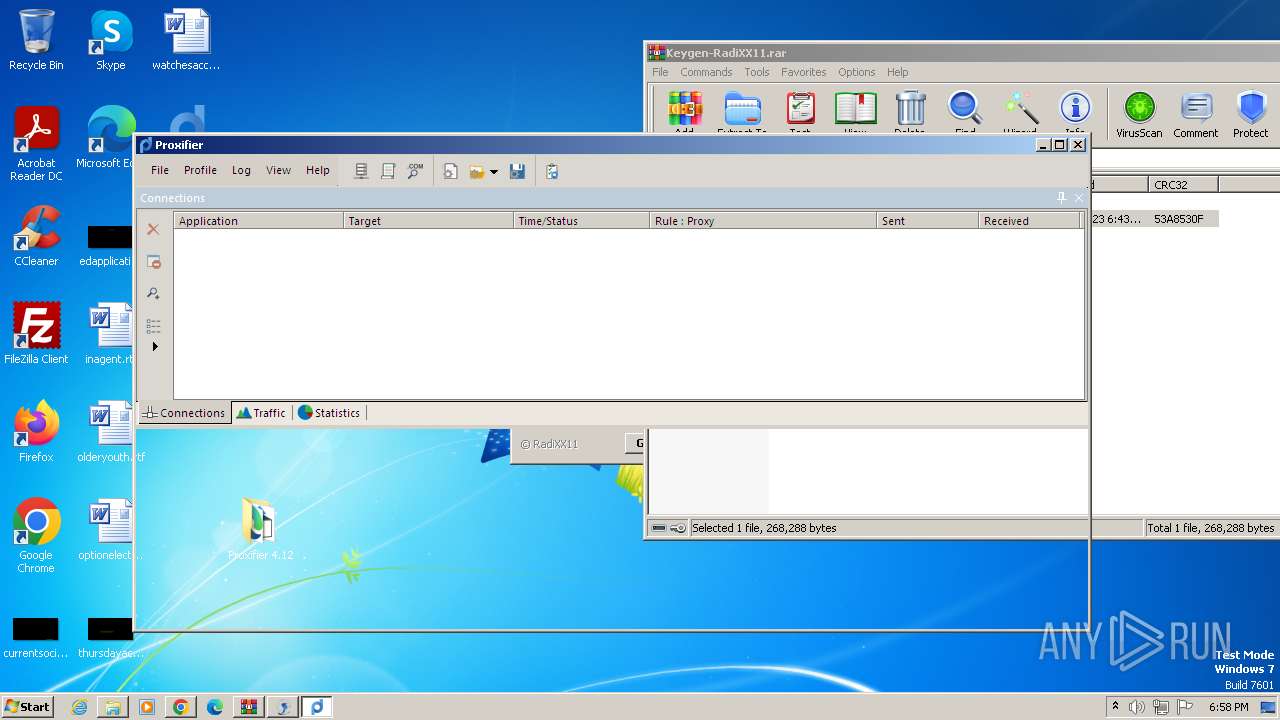1280x720 pixels.
Task: Switch to the Connections tab
Action: click(x=184, y=412)
